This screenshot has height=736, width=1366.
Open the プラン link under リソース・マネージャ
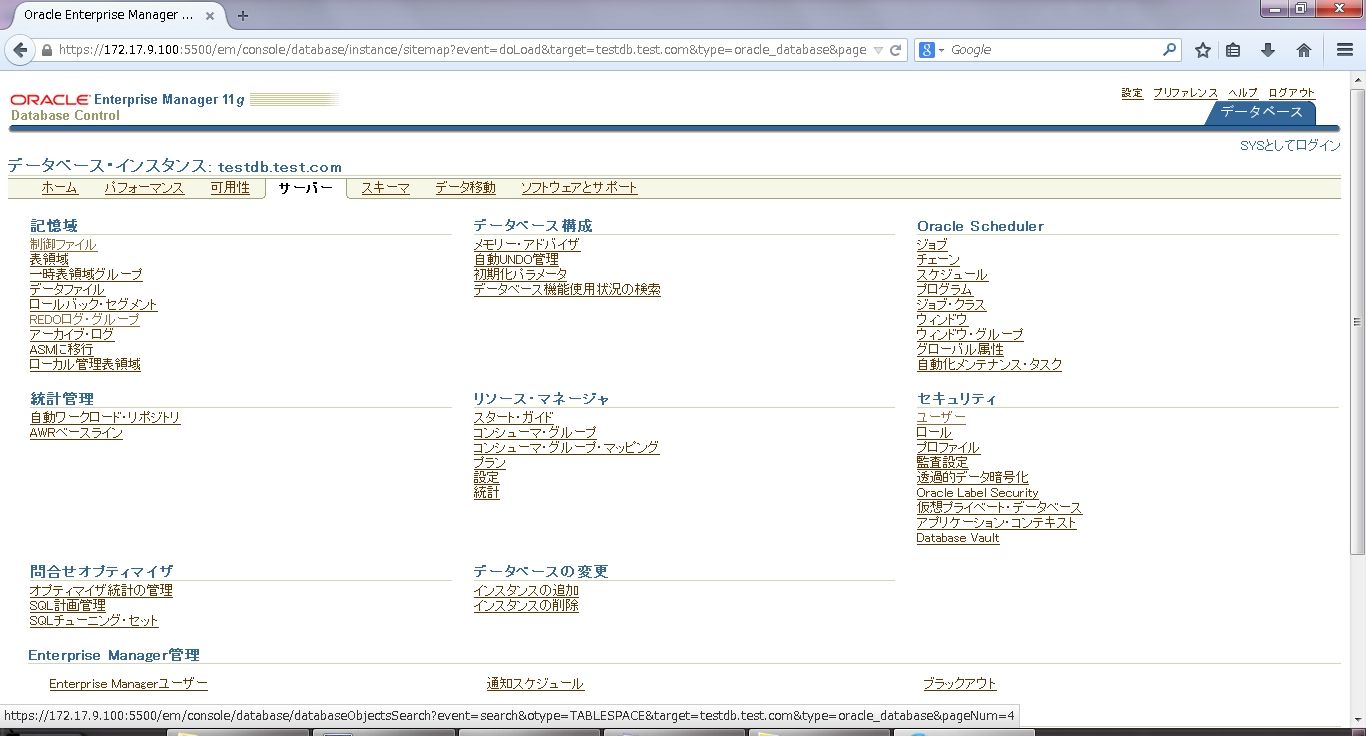click(490, 462)
